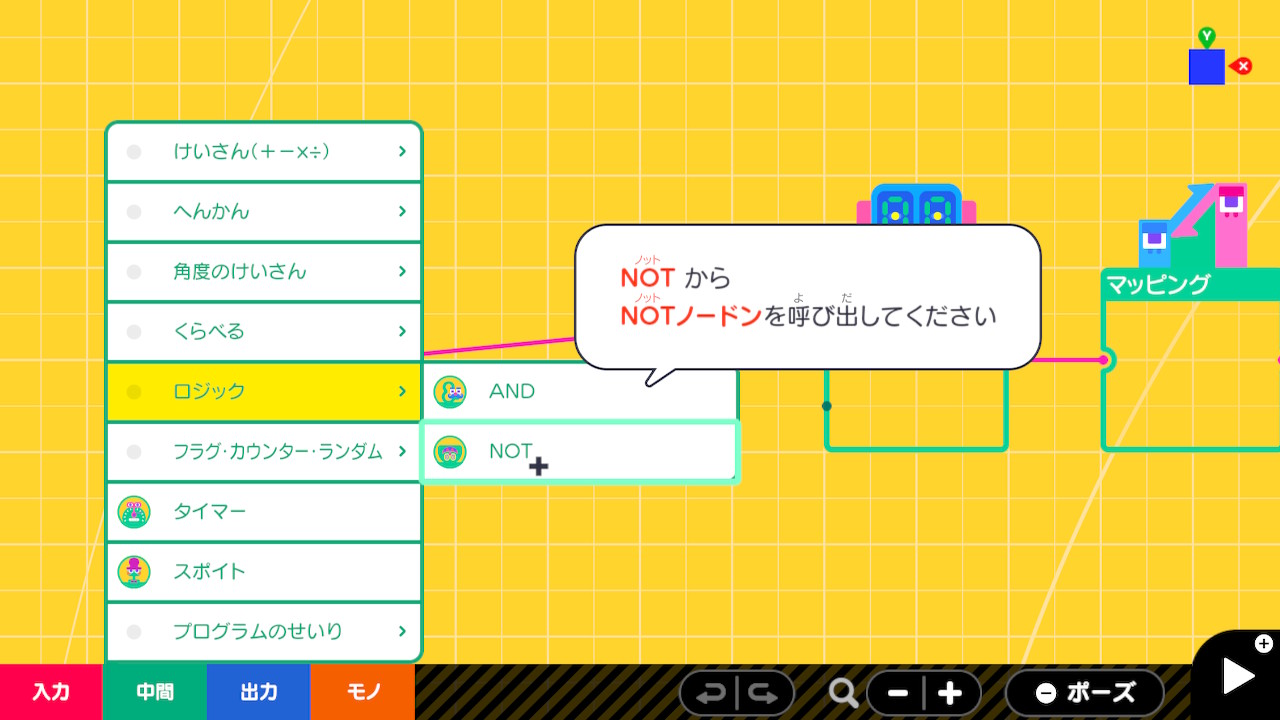Screen dimensions: 1280x720
Task: Expand chevron beside くらべる
Action: pos(402,331)
